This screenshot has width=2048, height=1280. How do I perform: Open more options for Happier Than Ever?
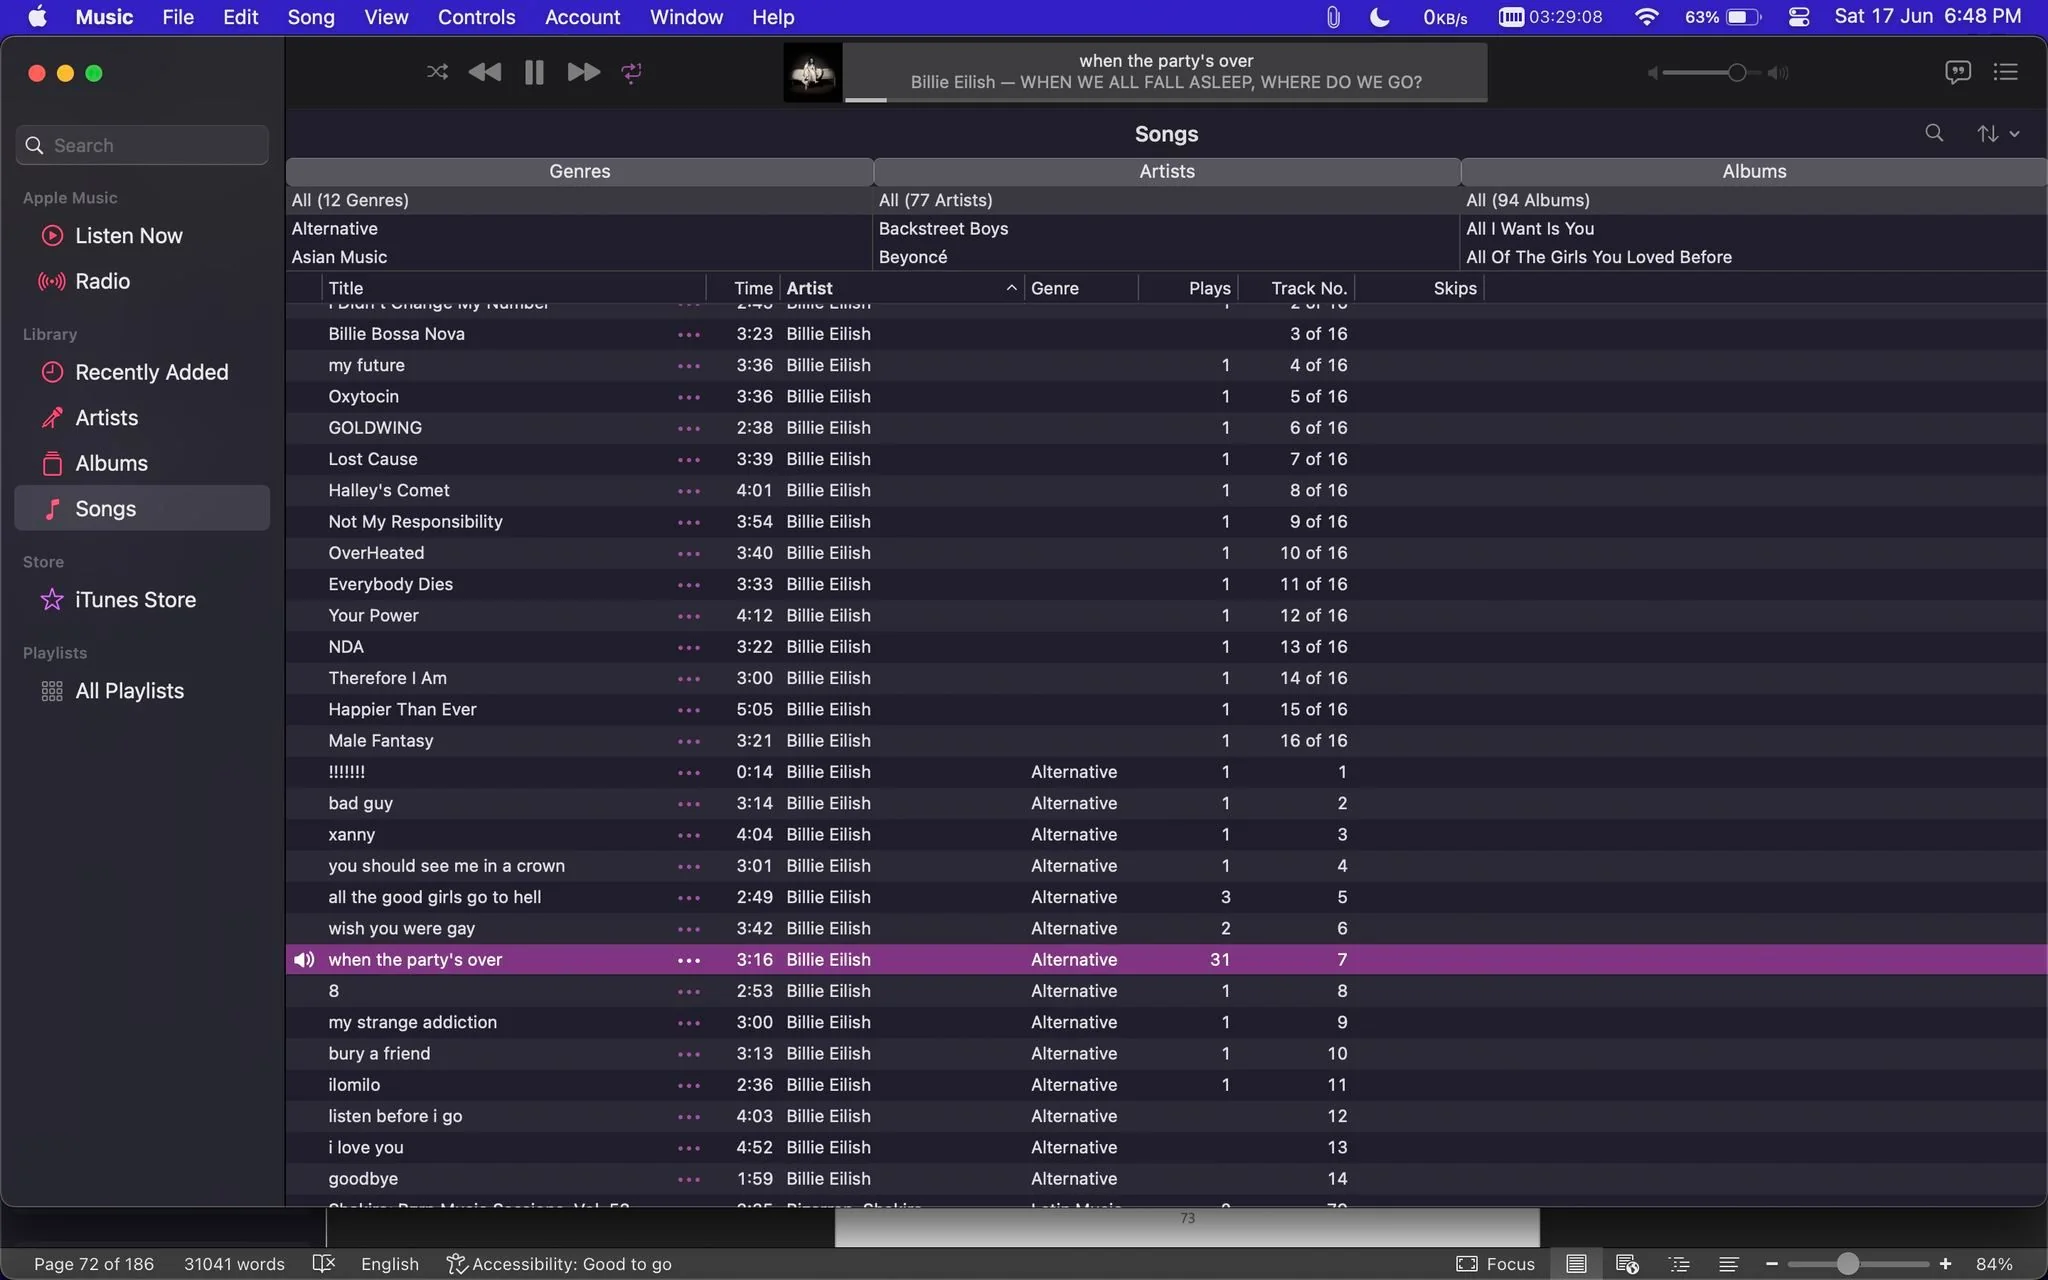tap(689, 710)
